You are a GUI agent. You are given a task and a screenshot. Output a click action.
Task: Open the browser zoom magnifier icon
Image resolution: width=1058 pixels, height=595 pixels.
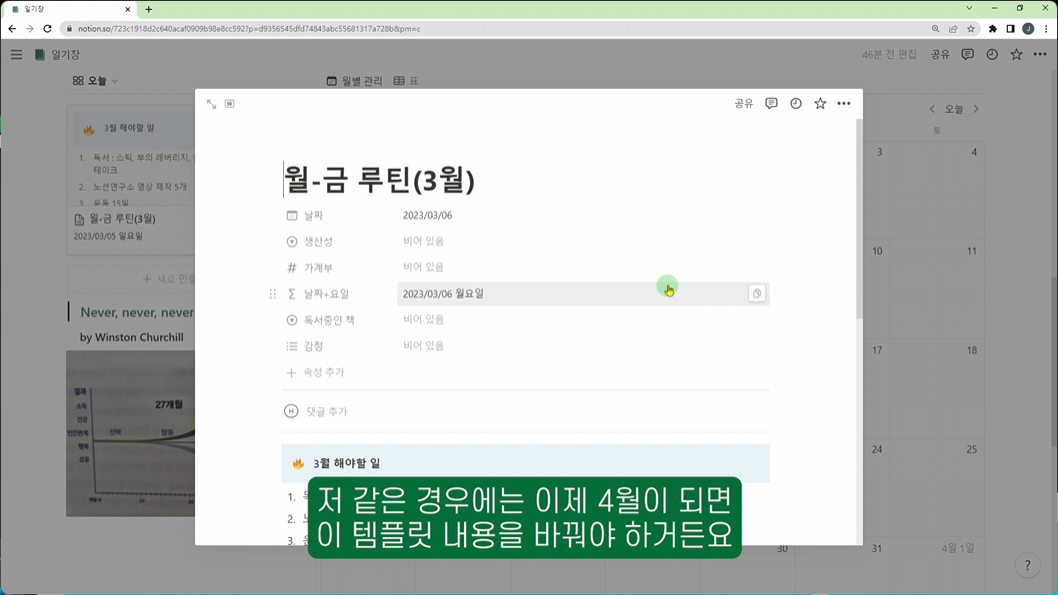pyautogui.click(x=935, y=29)
